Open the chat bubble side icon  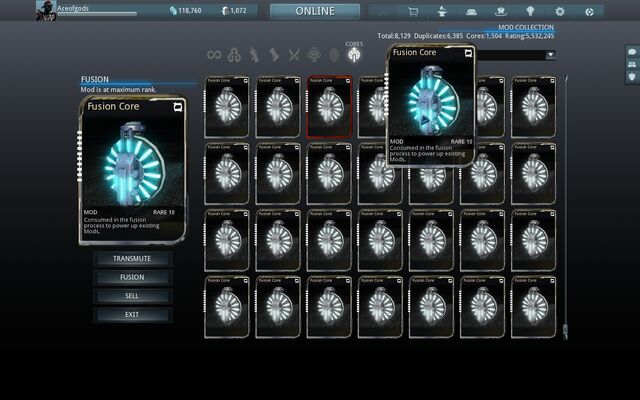pyautogui.click(x=632, y=52)
